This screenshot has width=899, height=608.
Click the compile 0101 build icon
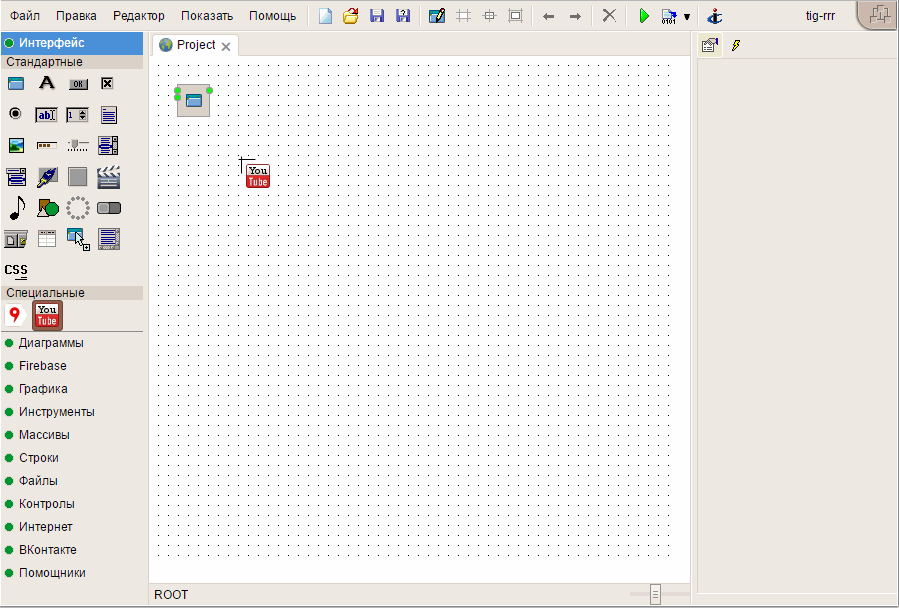point(669,16)
